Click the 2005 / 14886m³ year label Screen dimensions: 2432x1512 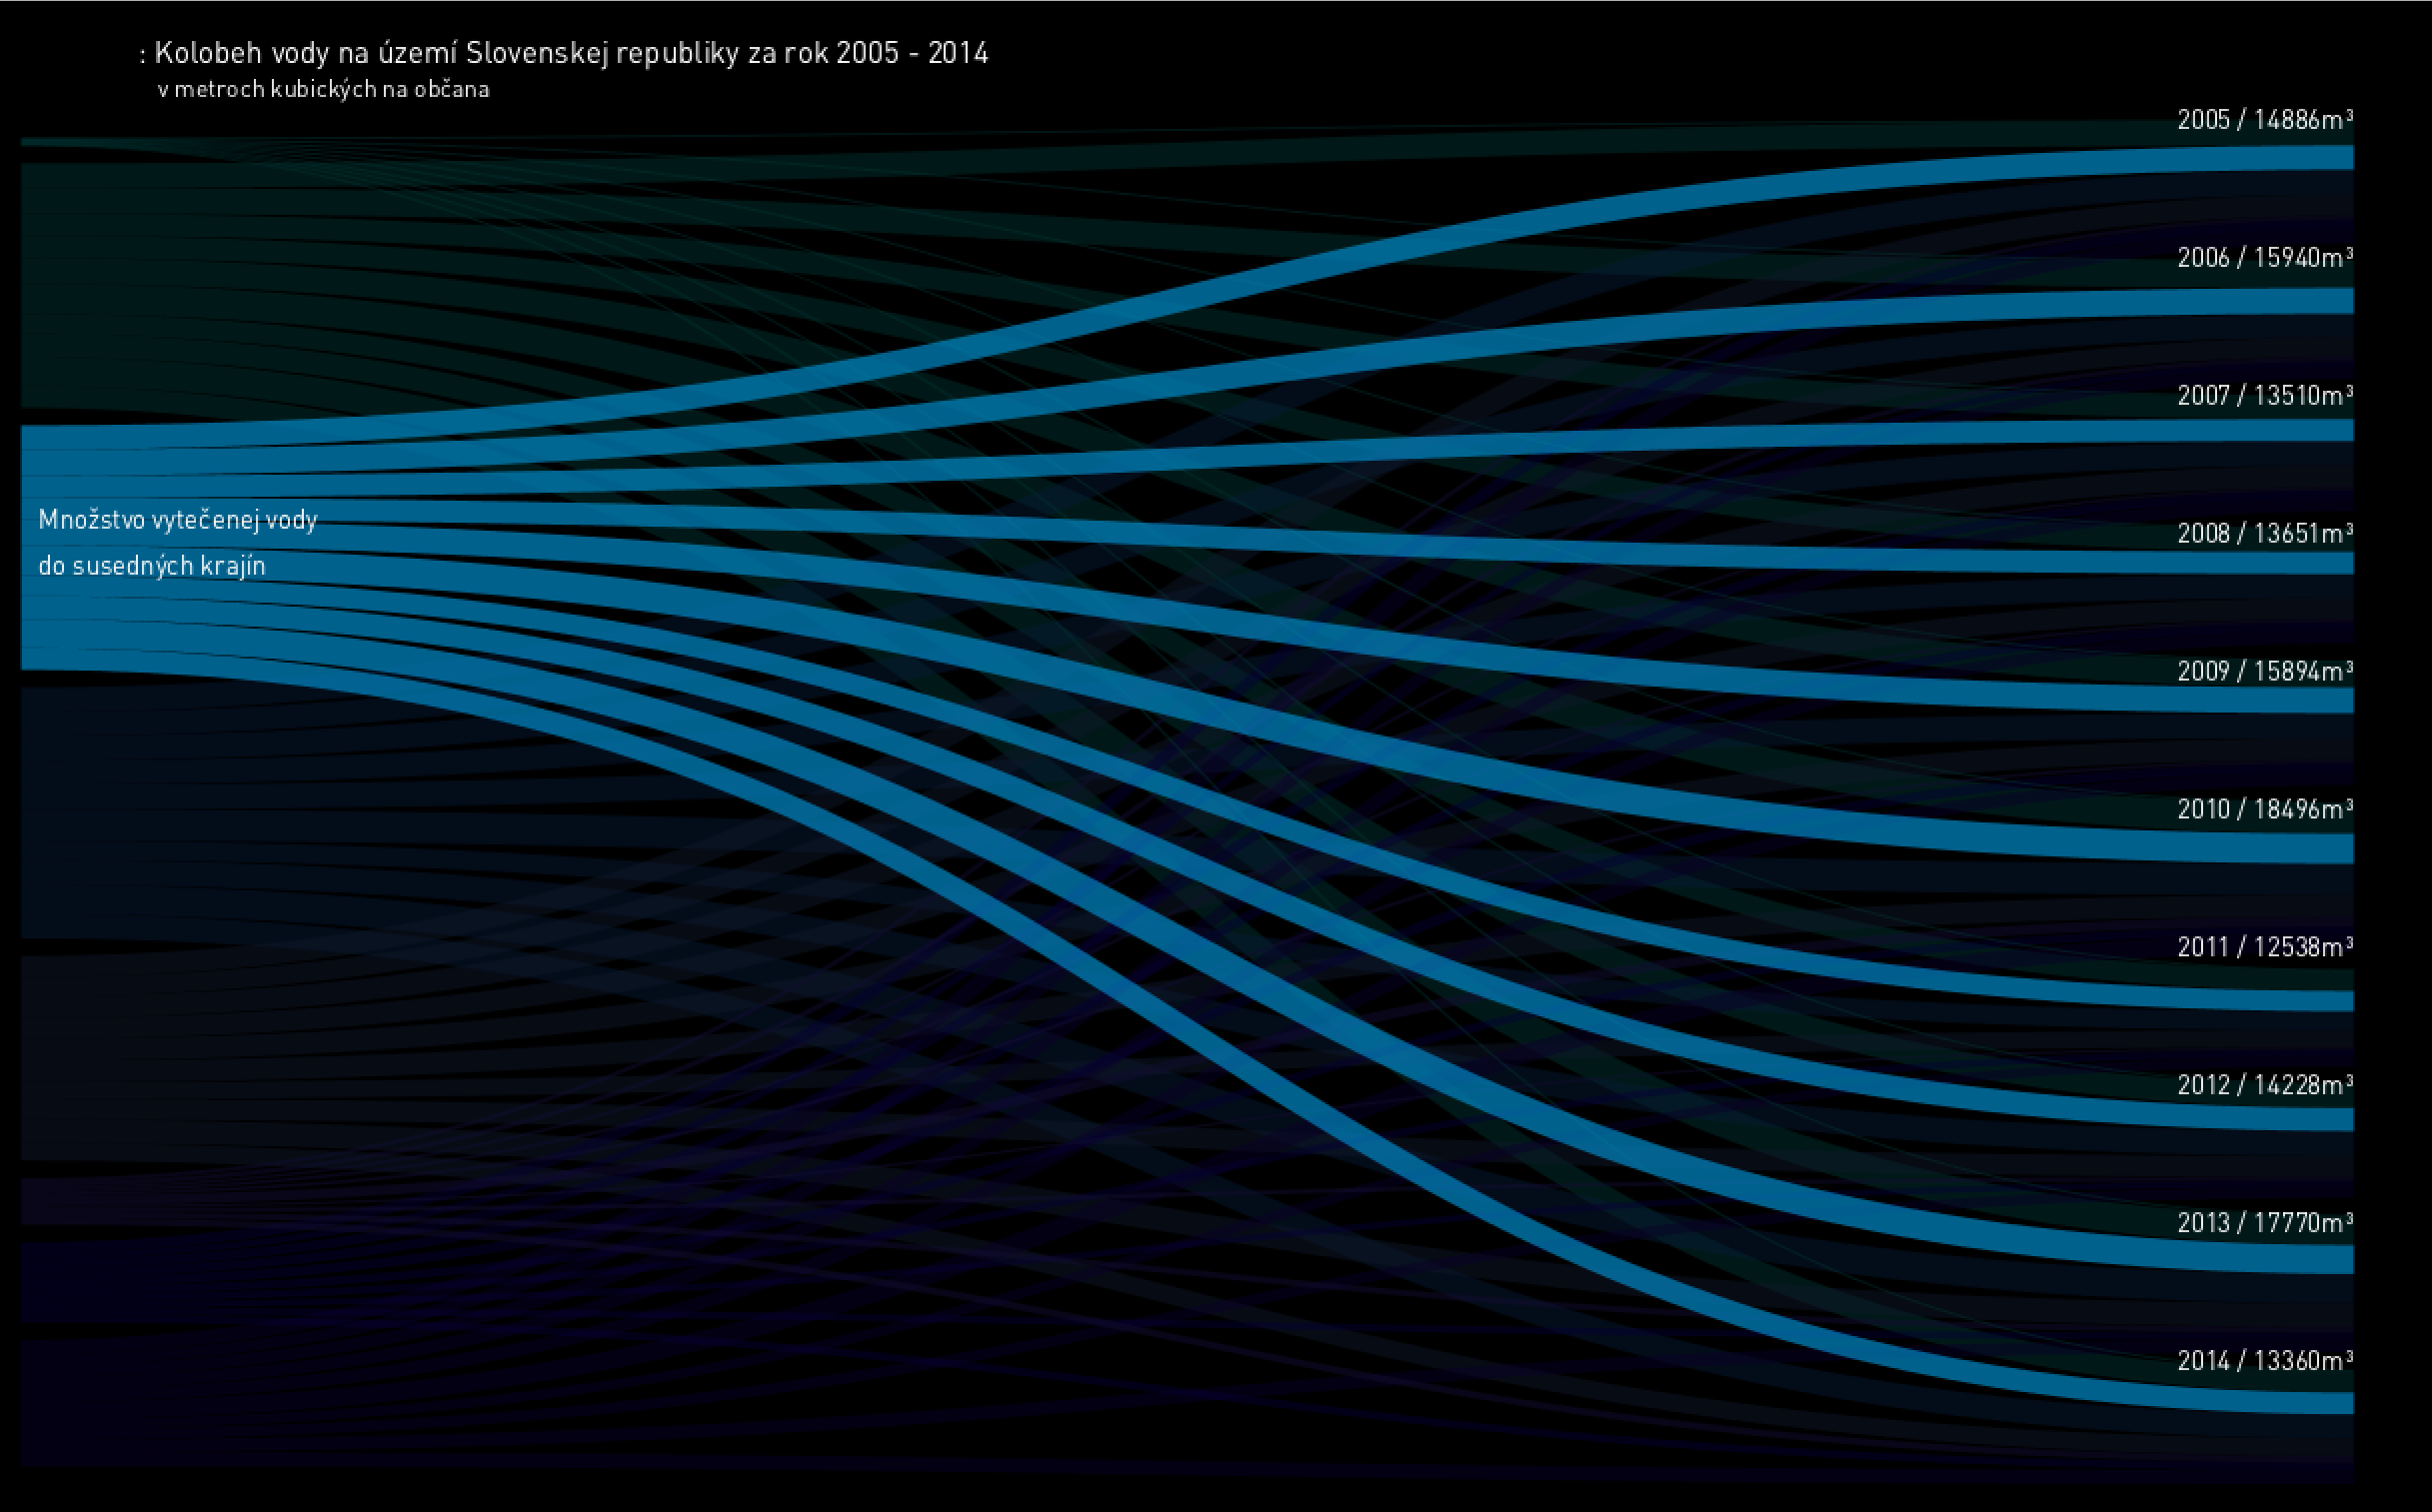(2264, 120)
